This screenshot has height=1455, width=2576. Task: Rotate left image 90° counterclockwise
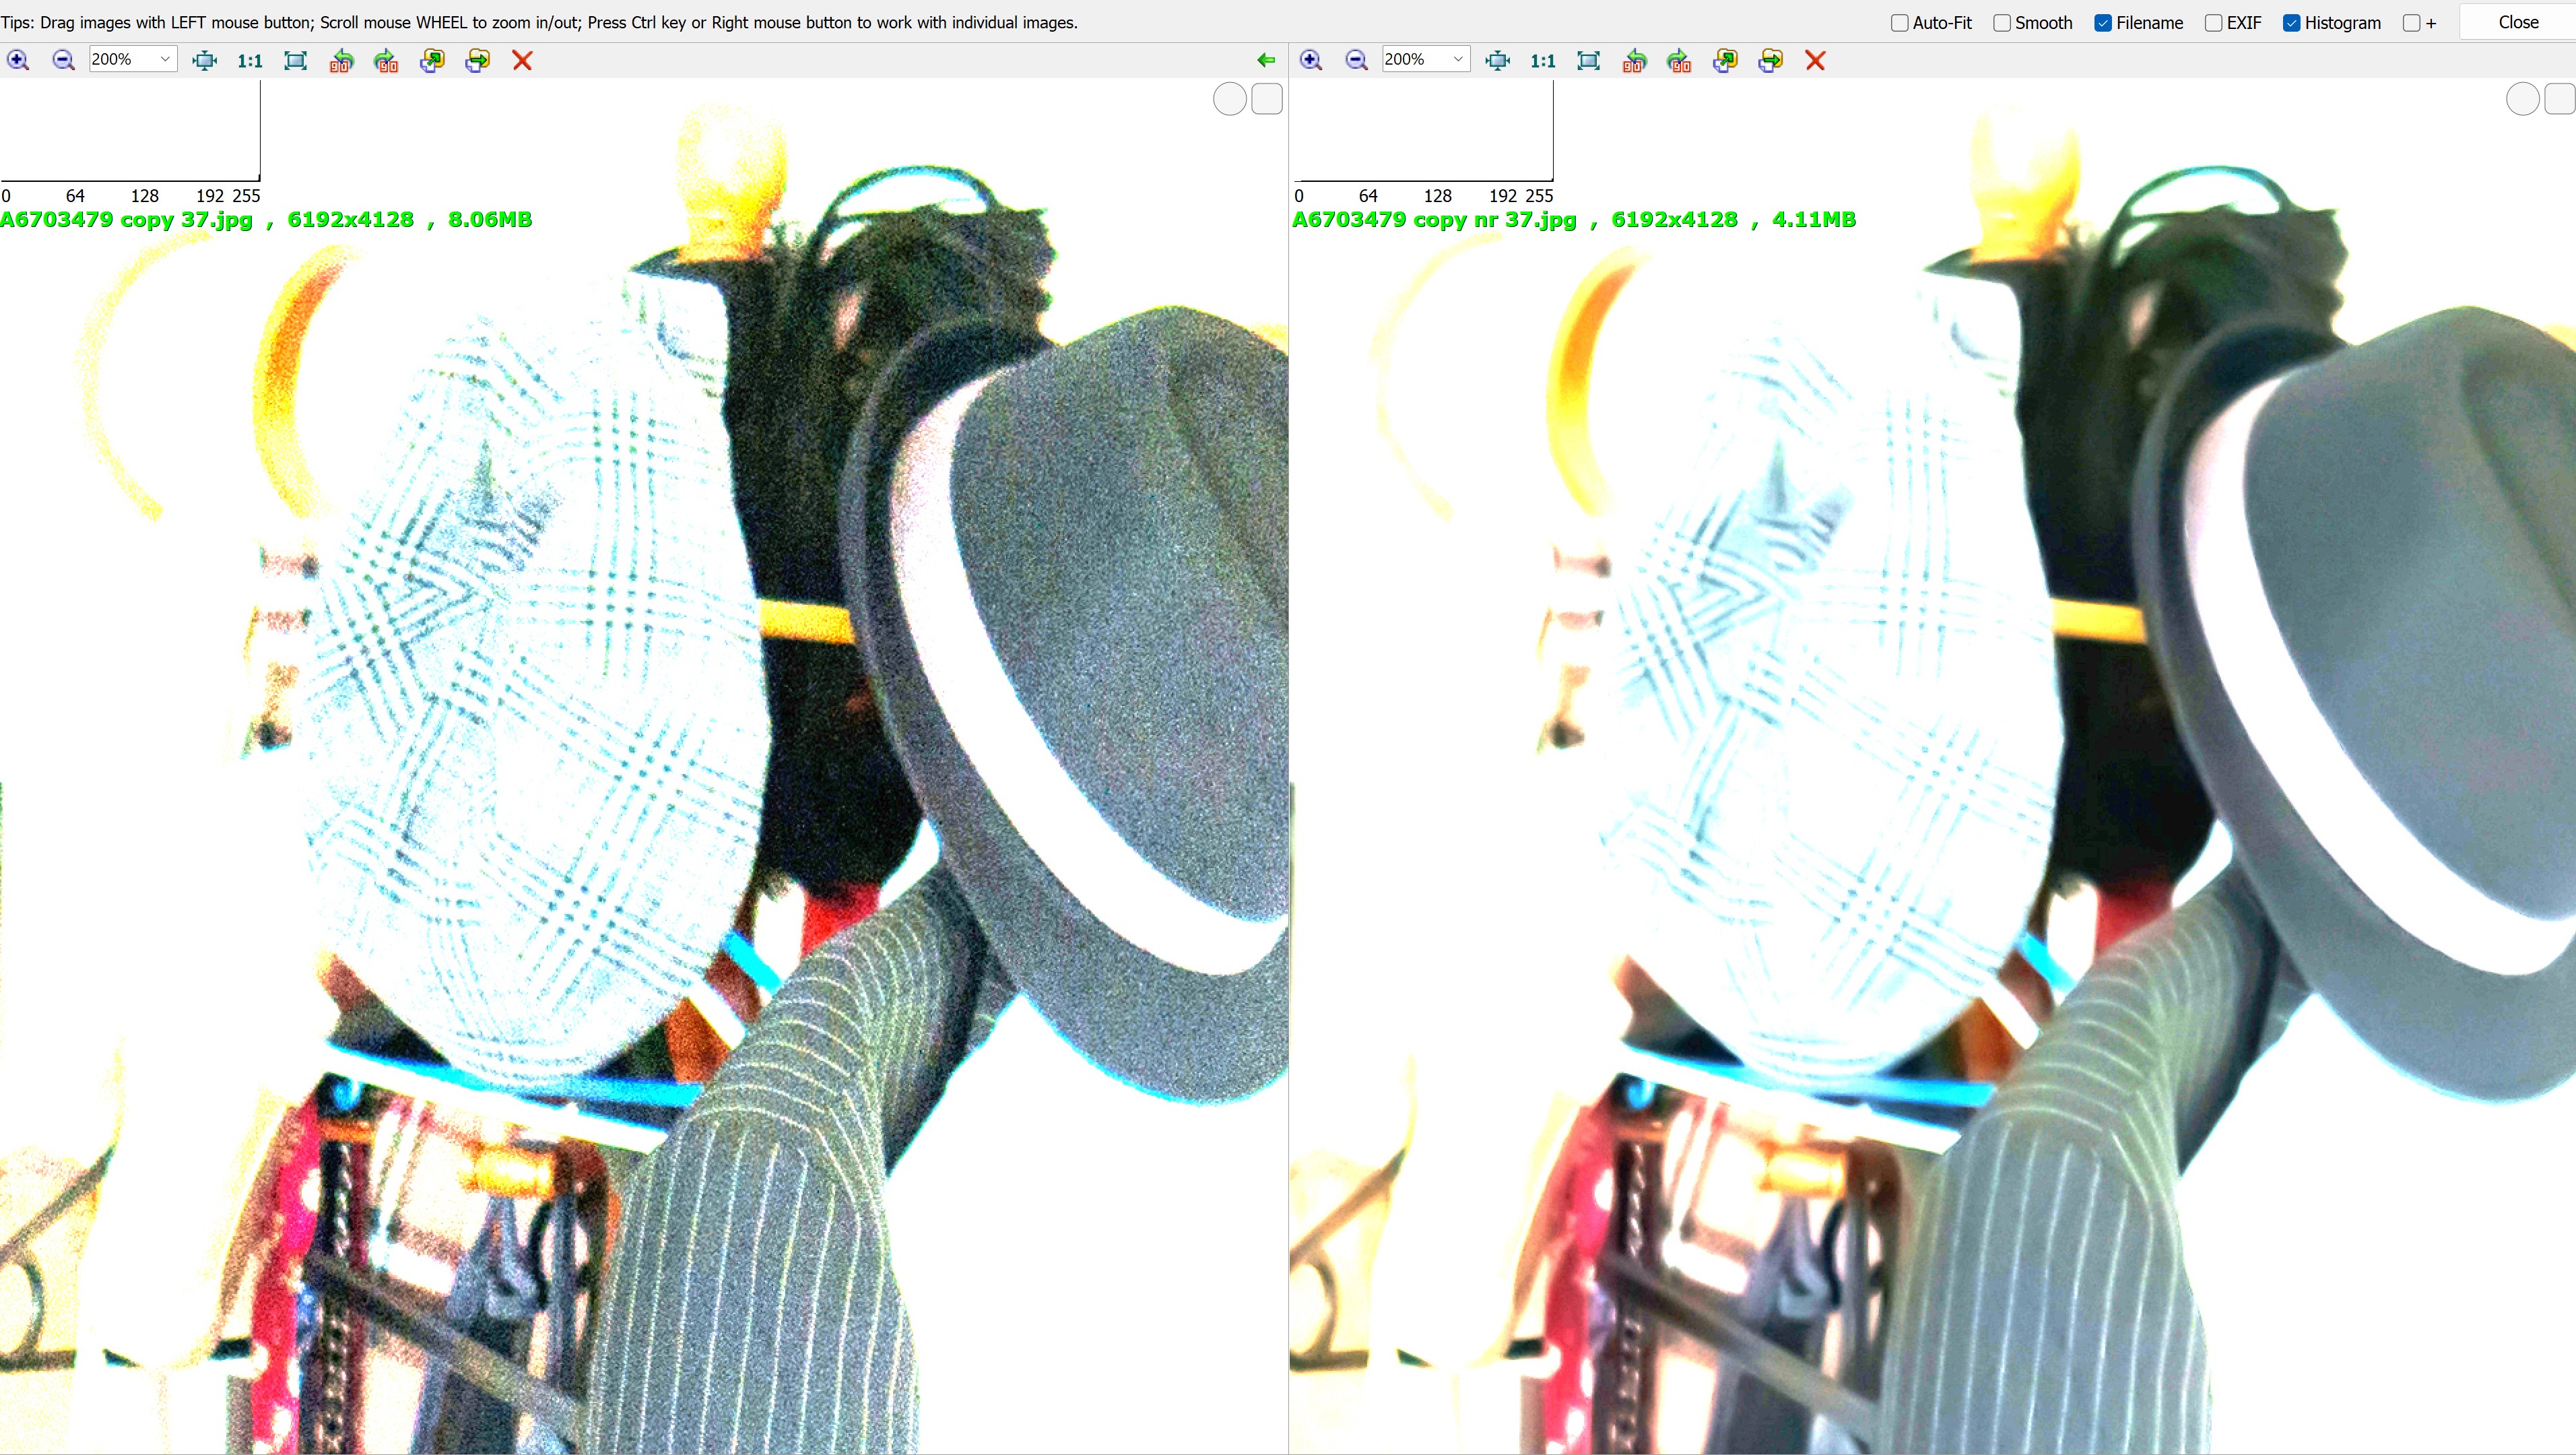341,60
